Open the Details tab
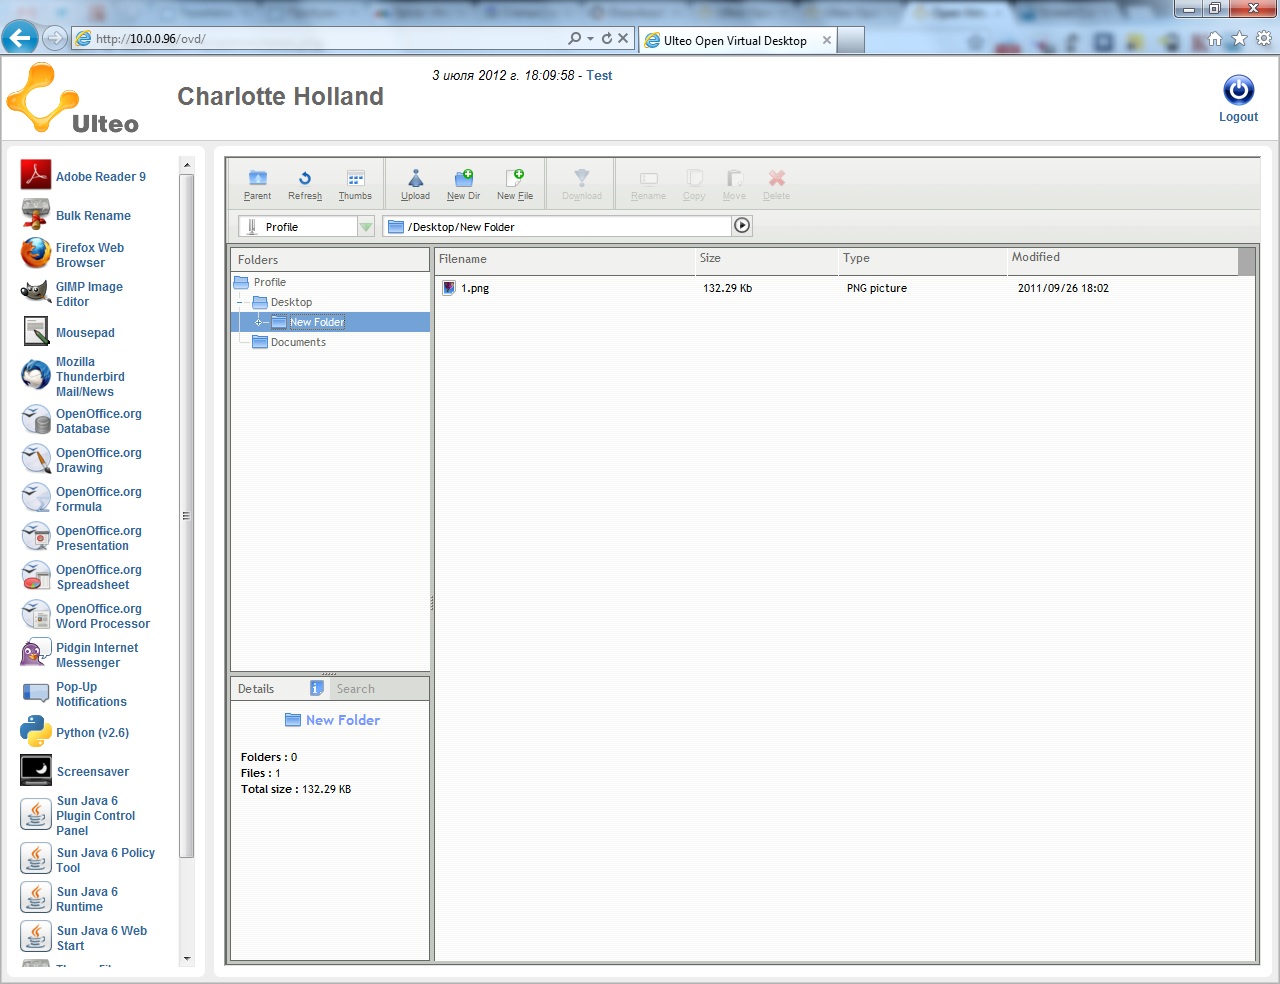The image size is (1280, 984). 256,689
